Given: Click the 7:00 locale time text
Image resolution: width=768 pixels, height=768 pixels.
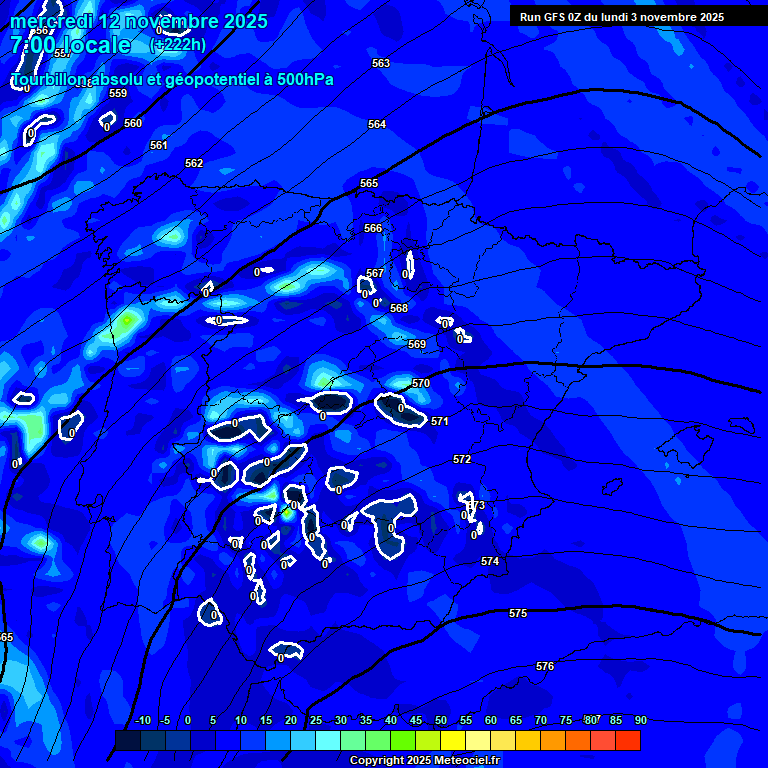Looking at the screenshot, I should click(71, 45).
